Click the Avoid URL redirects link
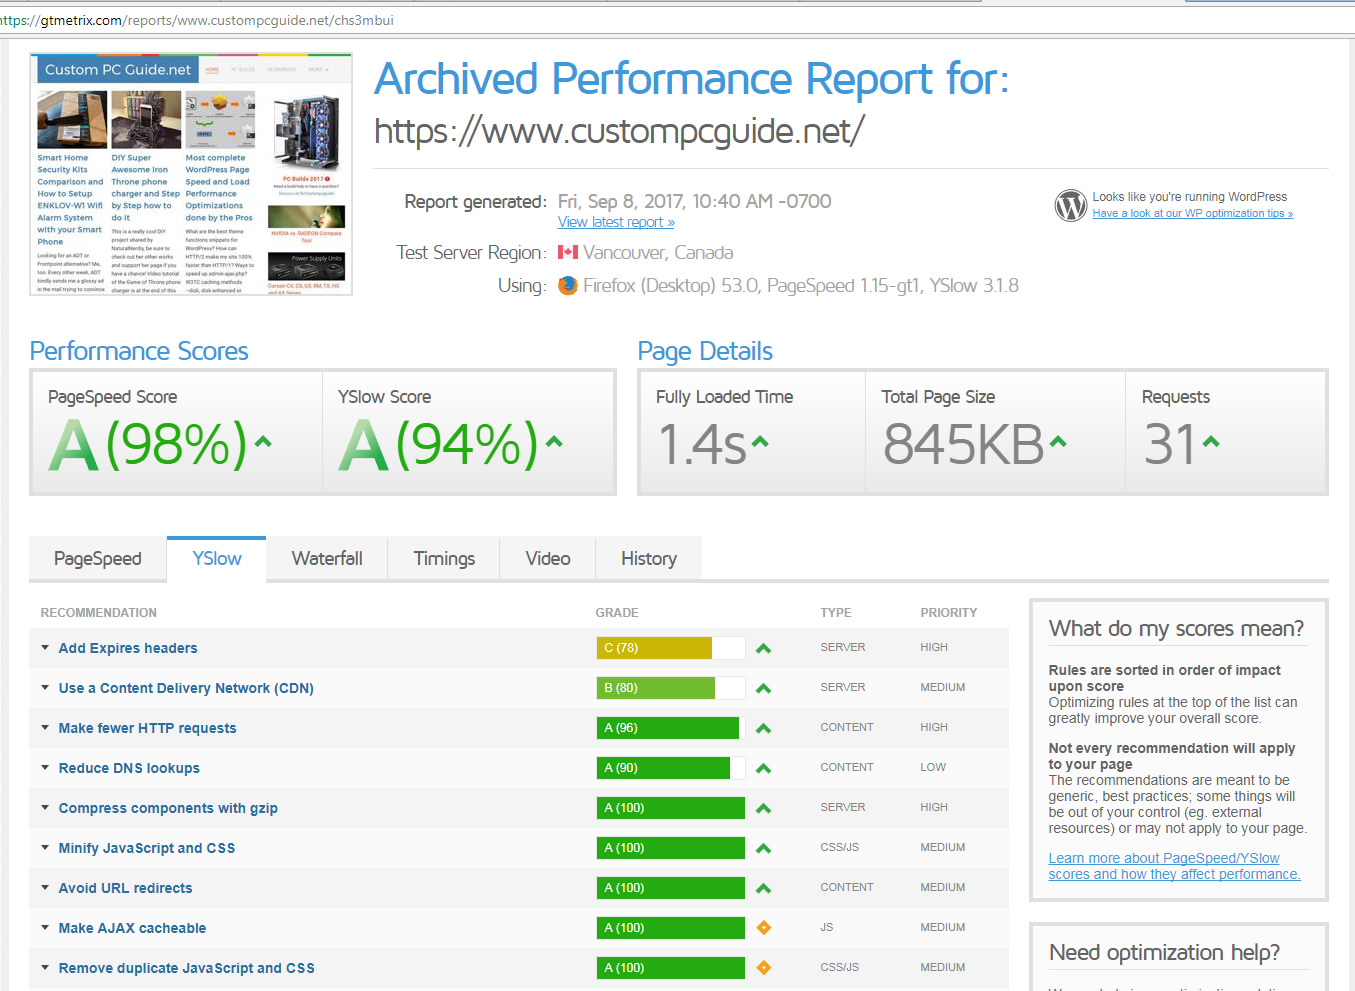This screenshot has height=991, width=1355. pyautogui.click(x=125, y=888)
